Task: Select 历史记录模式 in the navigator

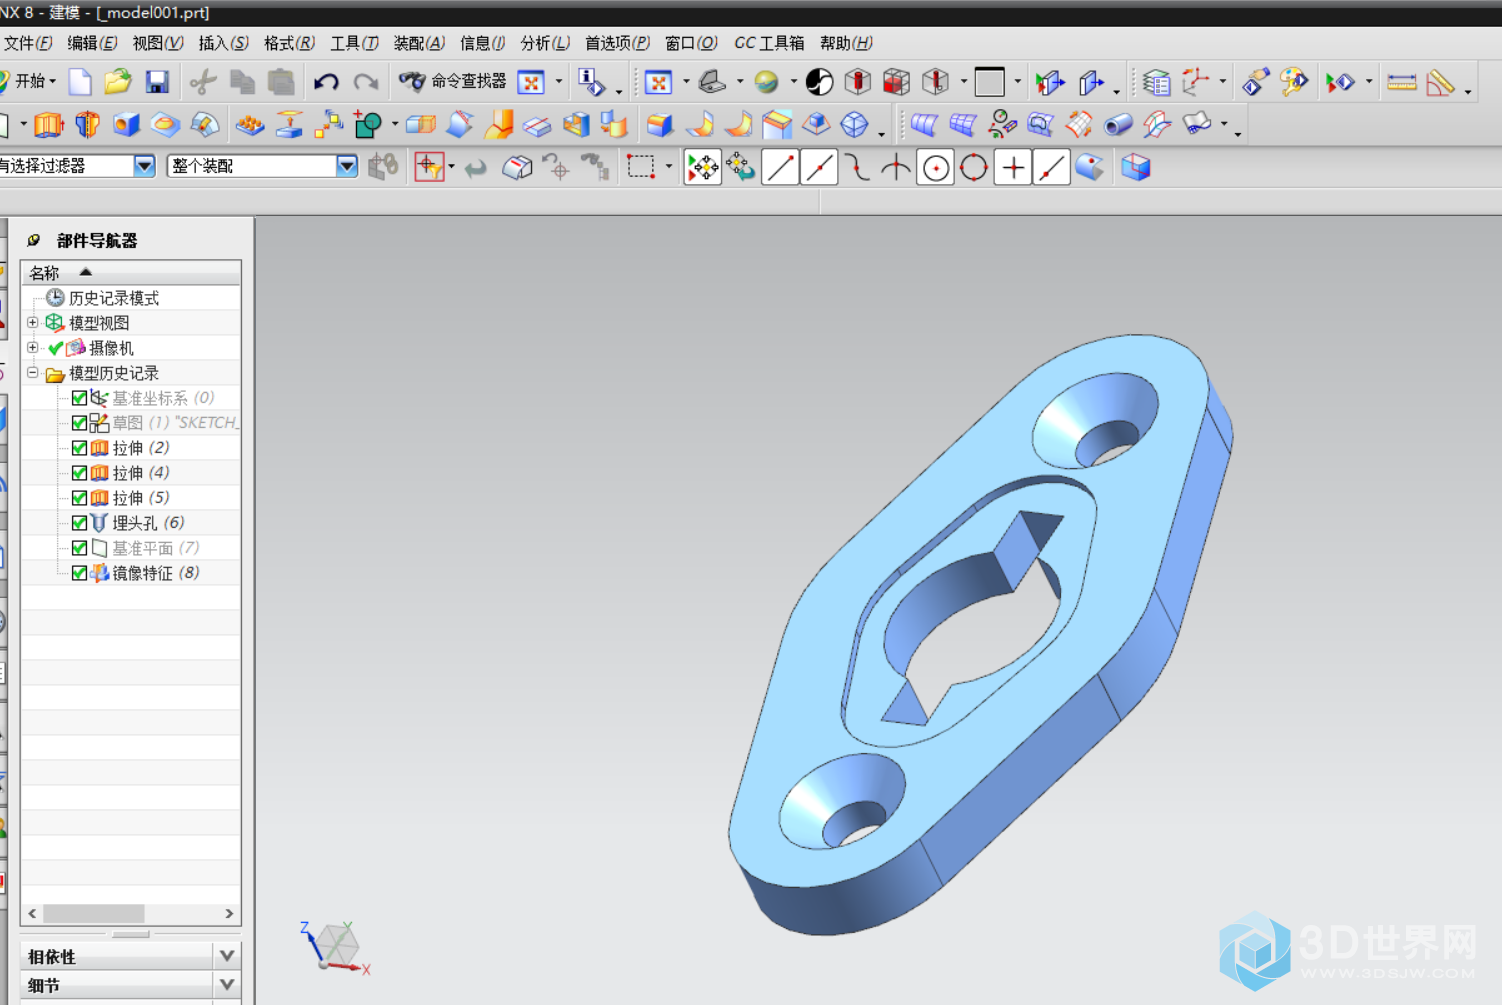Action: (113, 298)
